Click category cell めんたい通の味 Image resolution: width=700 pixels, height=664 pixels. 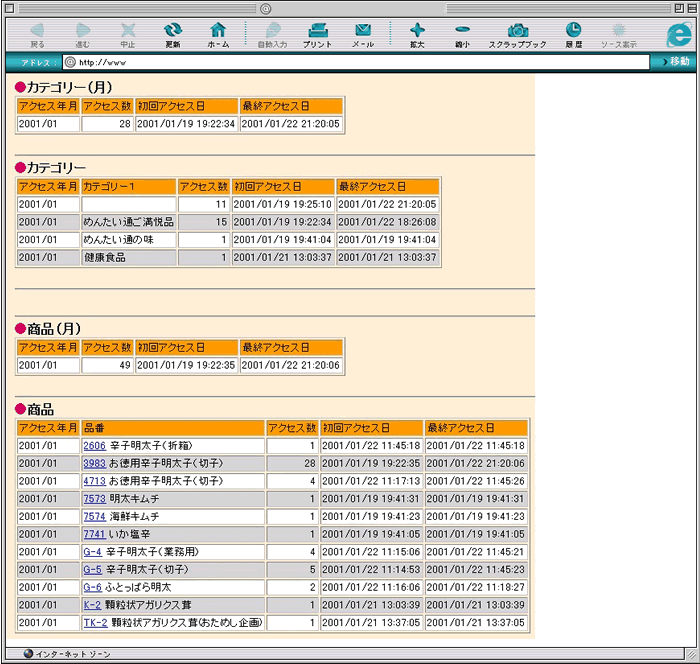(129, 240)
